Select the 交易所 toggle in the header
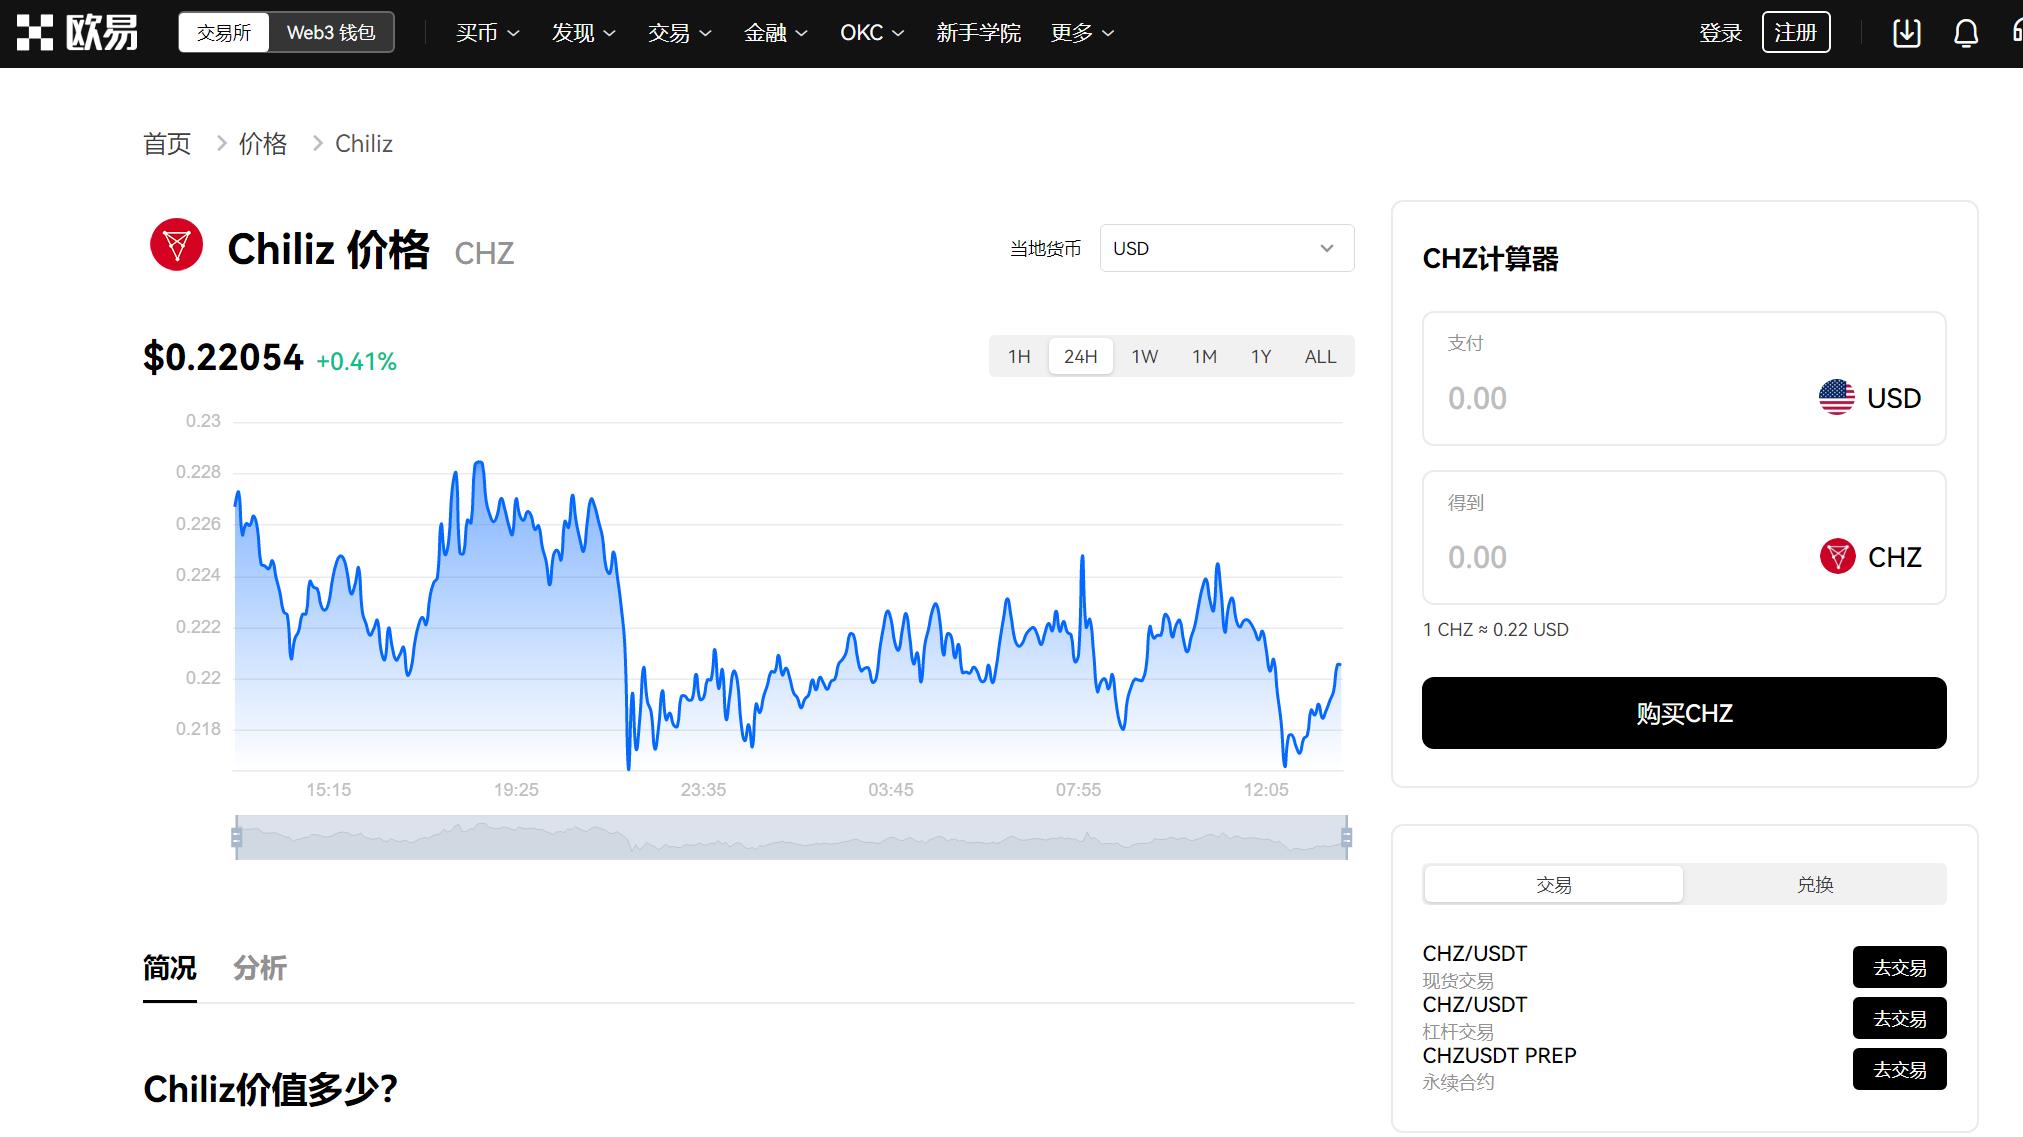 [x=222, y=31]
